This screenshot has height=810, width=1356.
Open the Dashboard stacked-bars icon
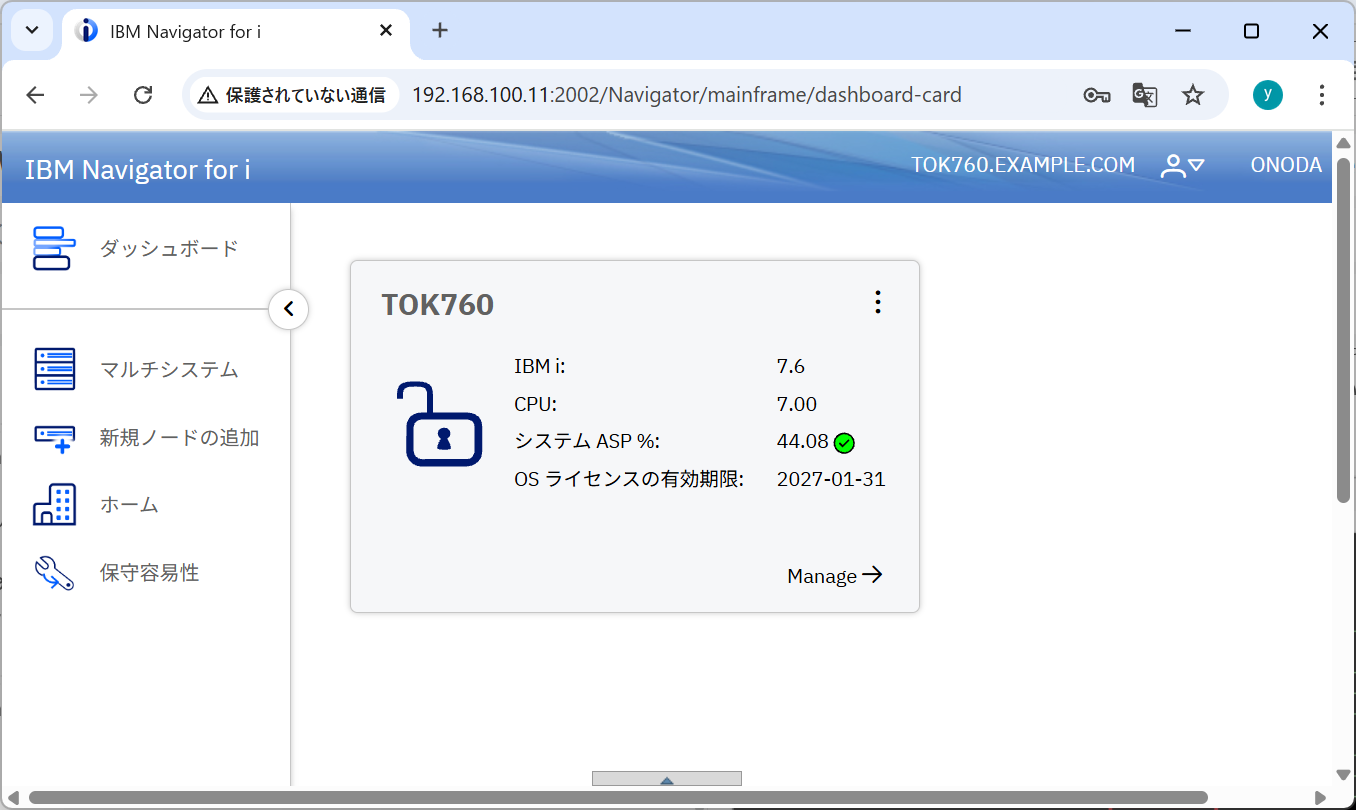[x=54, y=248]
